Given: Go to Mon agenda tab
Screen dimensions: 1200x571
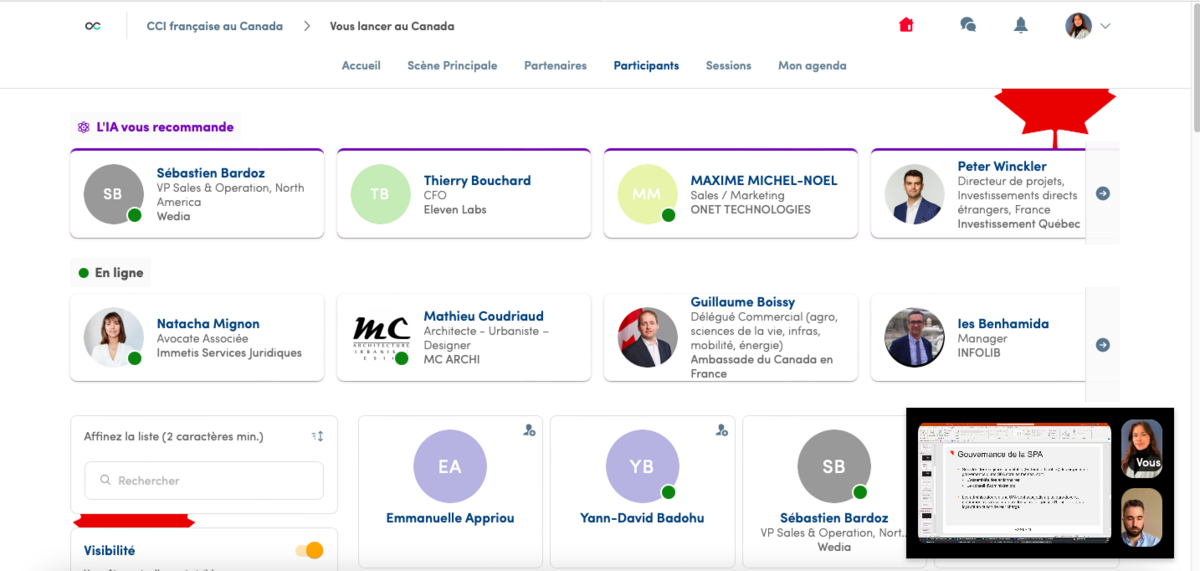Looking at the screenshot, I should click(812, 66).
